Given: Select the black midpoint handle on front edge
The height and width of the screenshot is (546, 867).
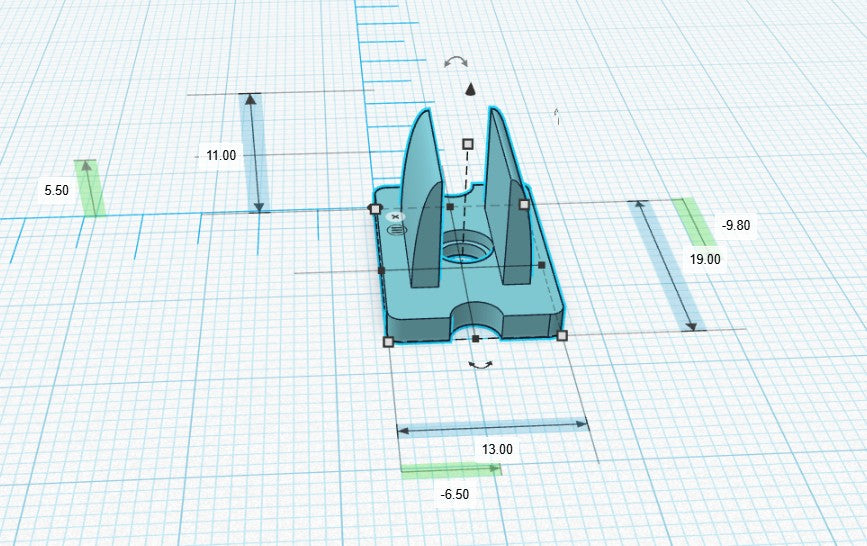Looking at the screenshot, I should [476, 339].
